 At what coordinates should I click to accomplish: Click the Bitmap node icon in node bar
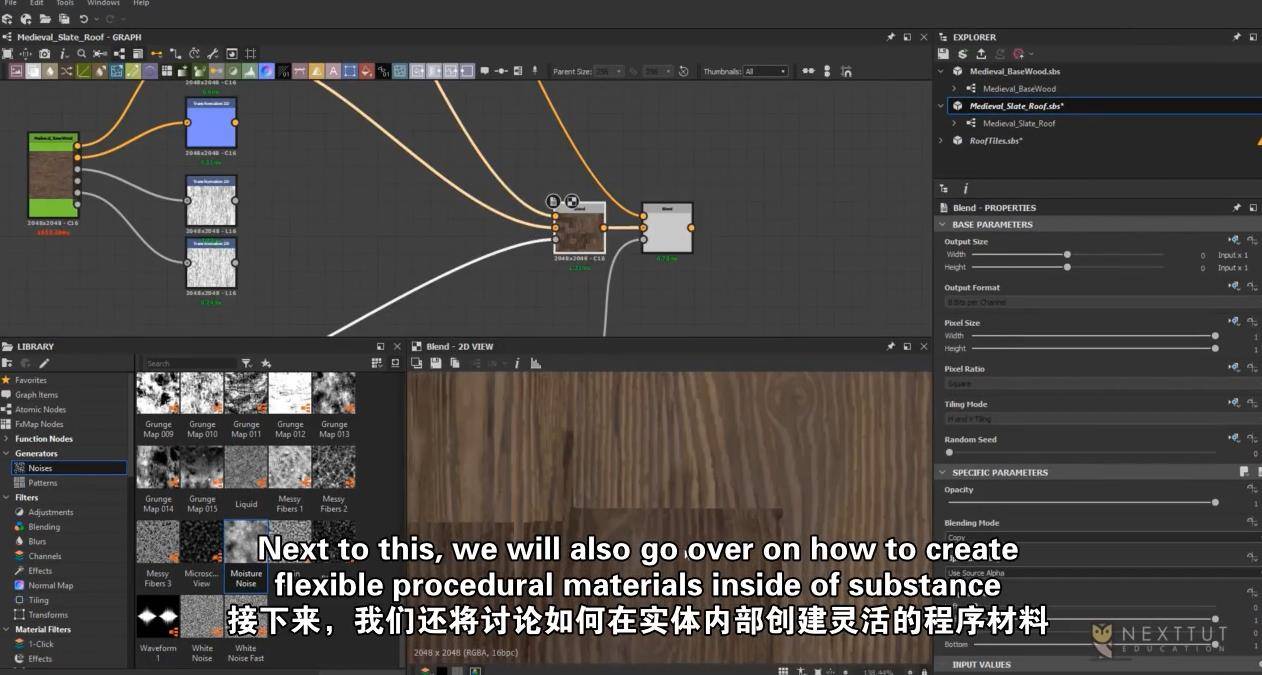click(x=16, y=71)
